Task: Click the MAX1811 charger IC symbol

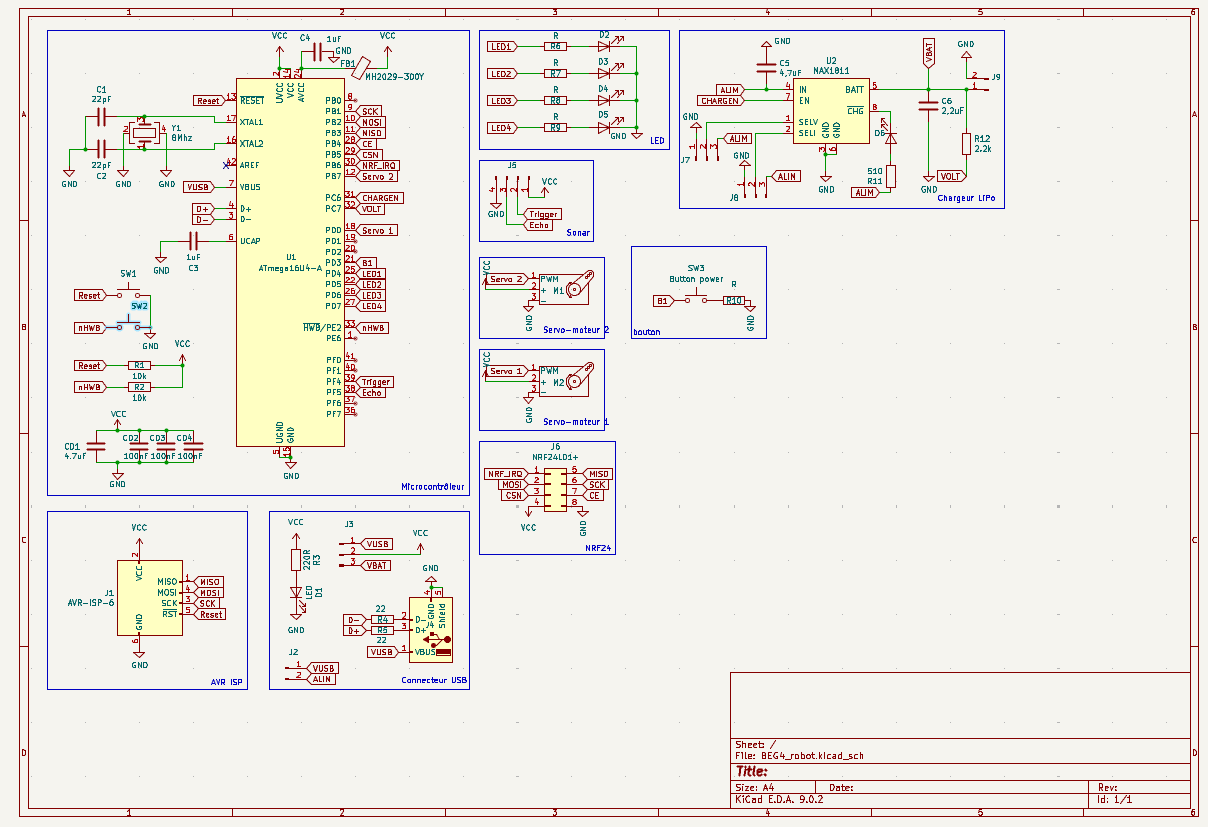Action: pos(831,112)
